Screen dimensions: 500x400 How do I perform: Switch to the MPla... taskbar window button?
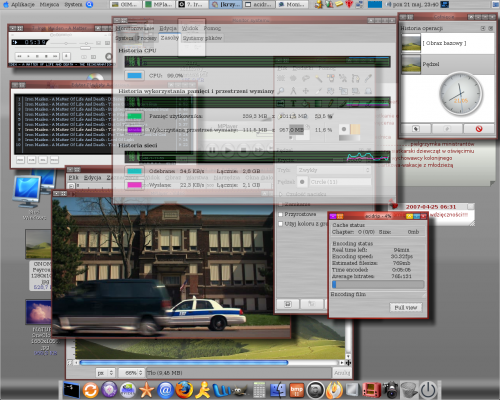[159, 5]
